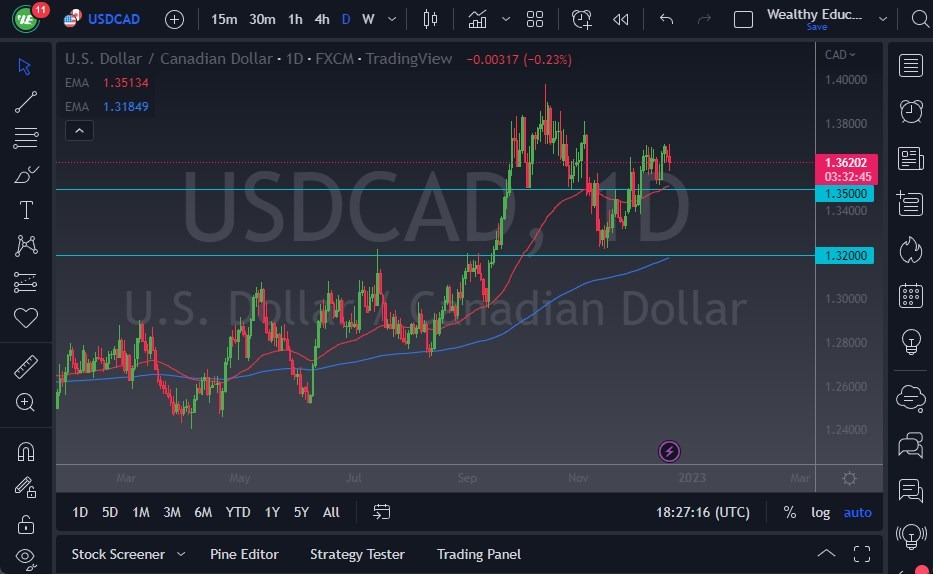The width and height of the screenshot is (933, 574).
Task: Click the search magnifier at top right
Action: [x=921, y=20]
